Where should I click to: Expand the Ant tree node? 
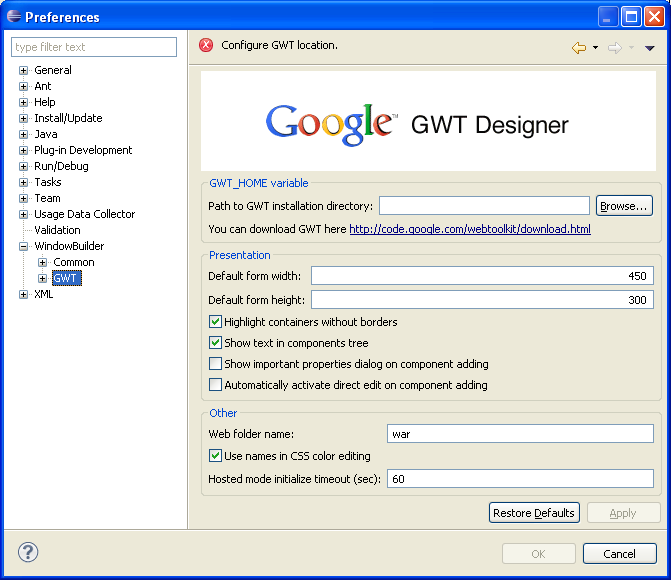(x=24, y=86)
